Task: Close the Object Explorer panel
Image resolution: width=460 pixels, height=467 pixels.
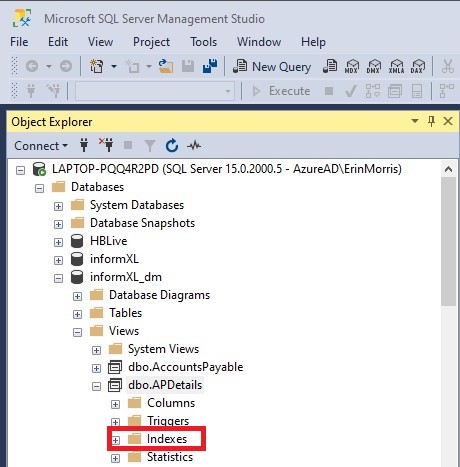Action: pos(448,121)
